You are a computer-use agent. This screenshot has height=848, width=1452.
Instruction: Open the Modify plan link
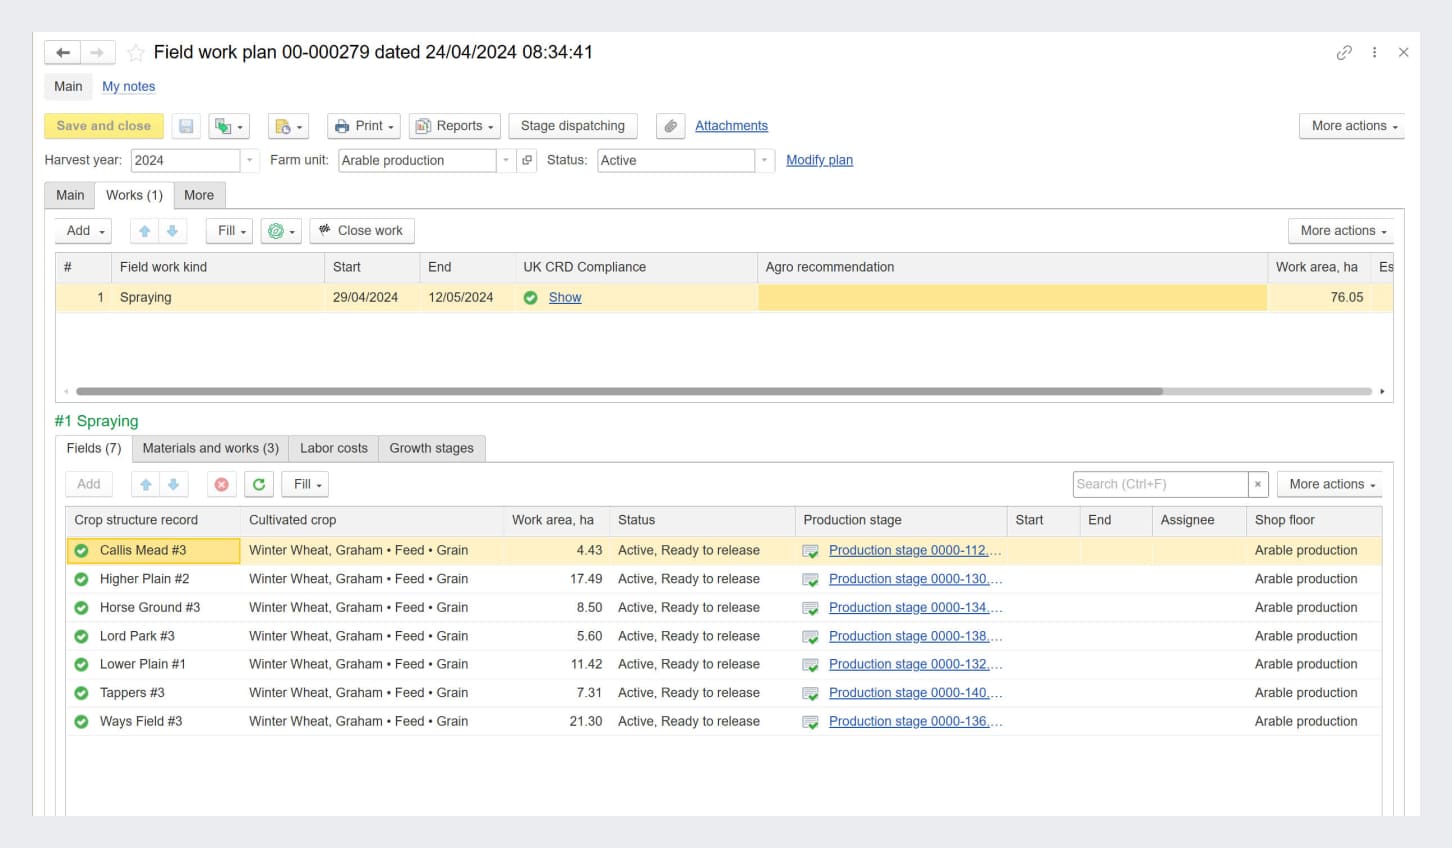click(819, 160)
